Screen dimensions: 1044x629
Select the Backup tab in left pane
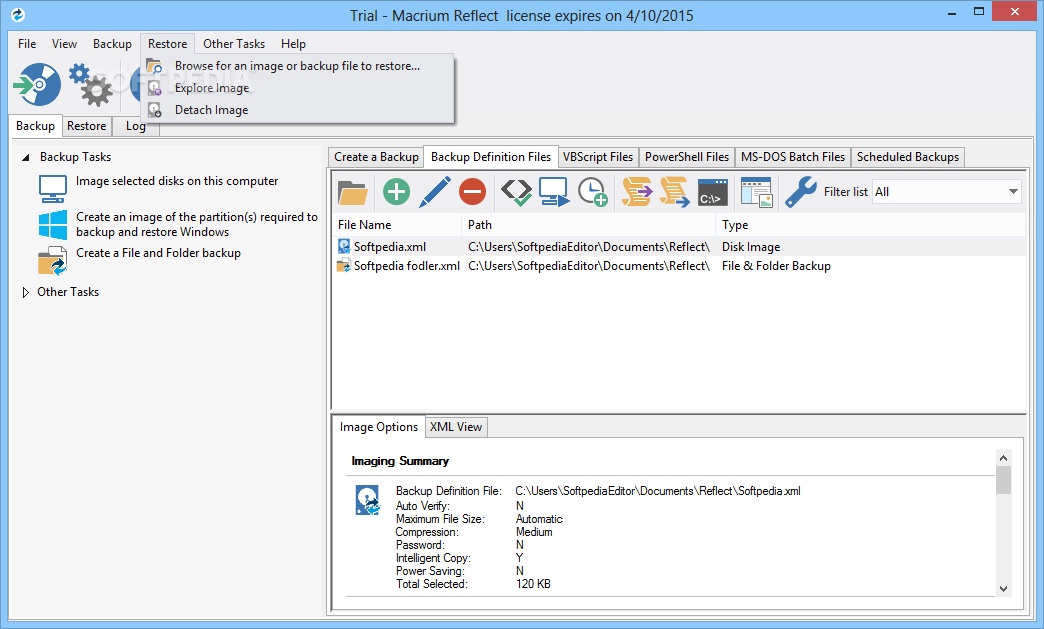(x=35, y=126)
